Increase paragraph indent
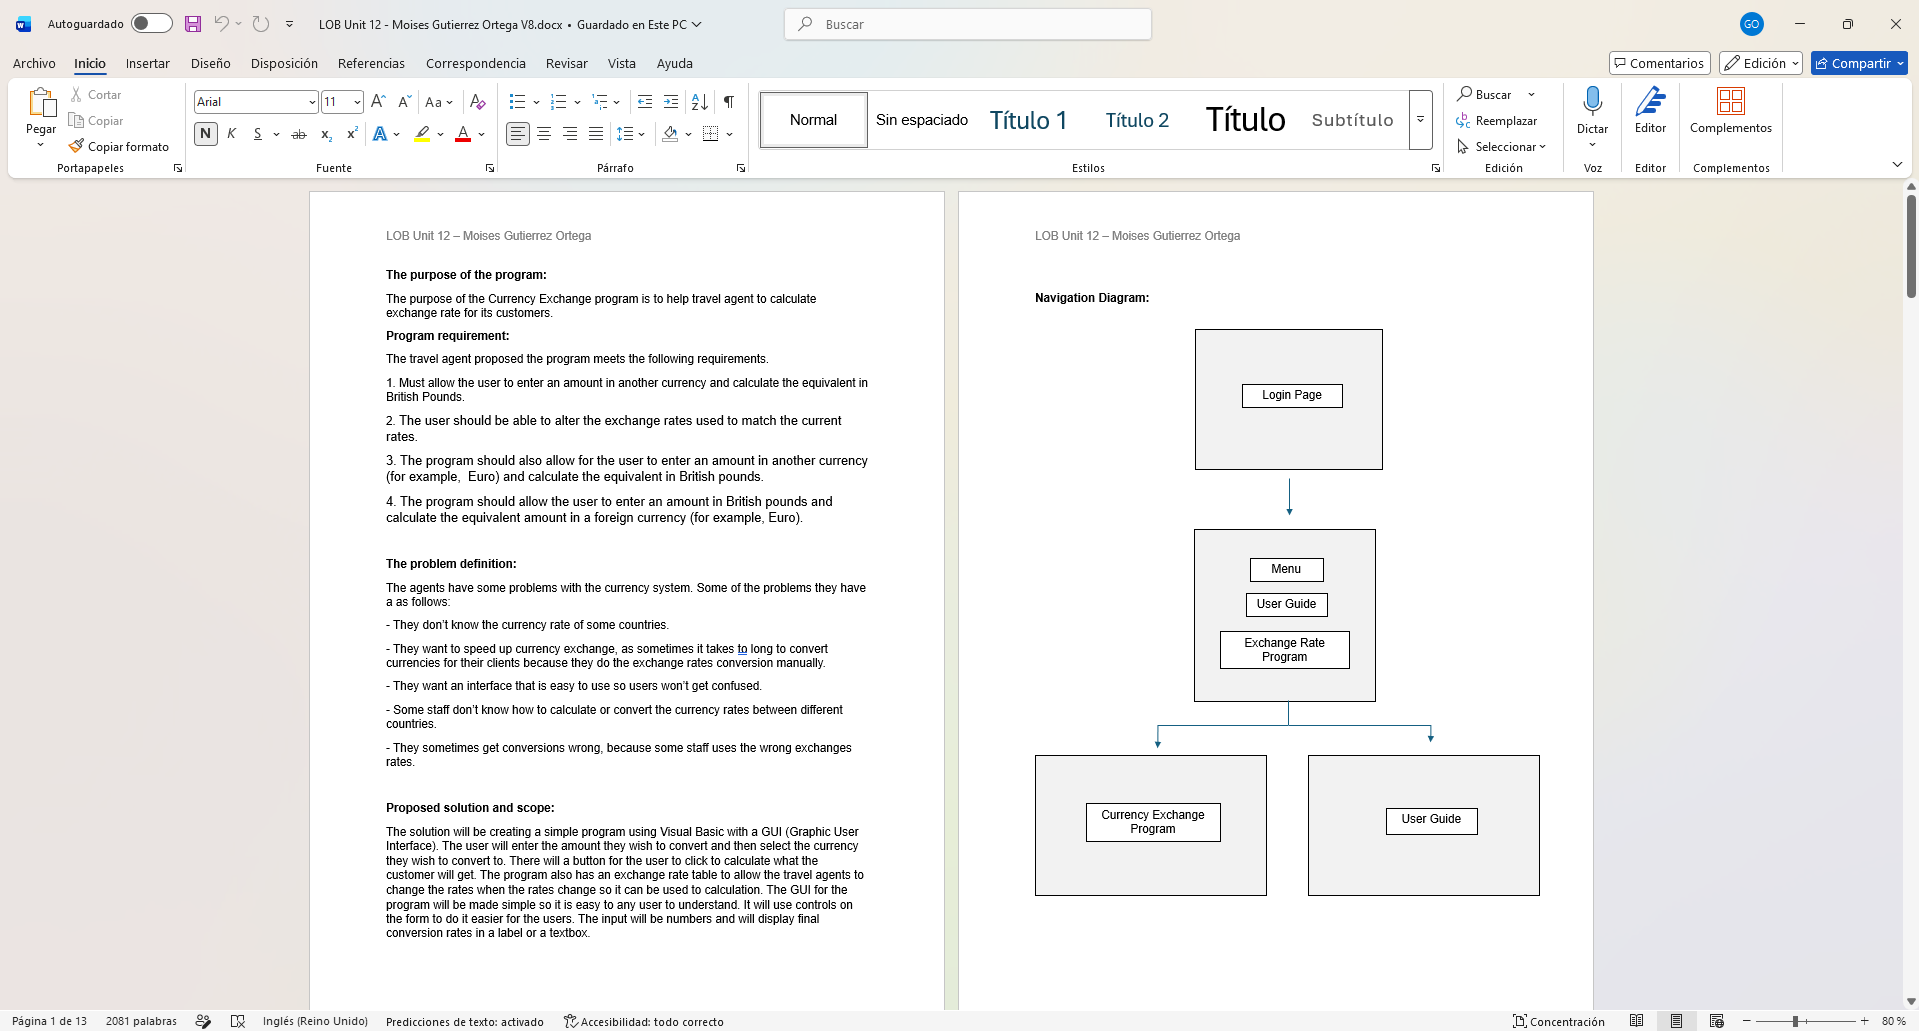The height and width of the screenshot is (1031, 1919). 671,102
